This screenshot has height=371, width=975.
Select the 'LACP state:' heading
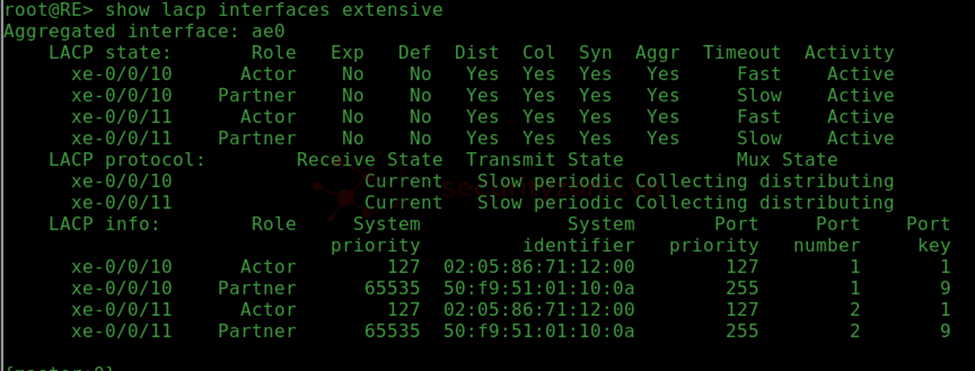tap(109, 53)
